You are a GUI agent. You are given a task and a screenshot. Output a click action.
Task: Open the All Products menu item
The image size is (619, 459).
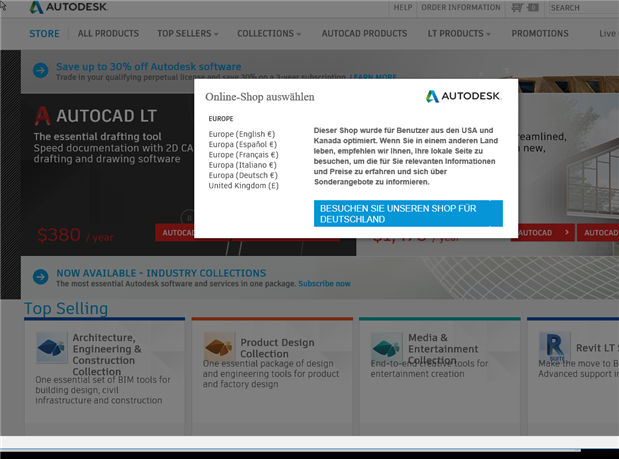[108, 34]
